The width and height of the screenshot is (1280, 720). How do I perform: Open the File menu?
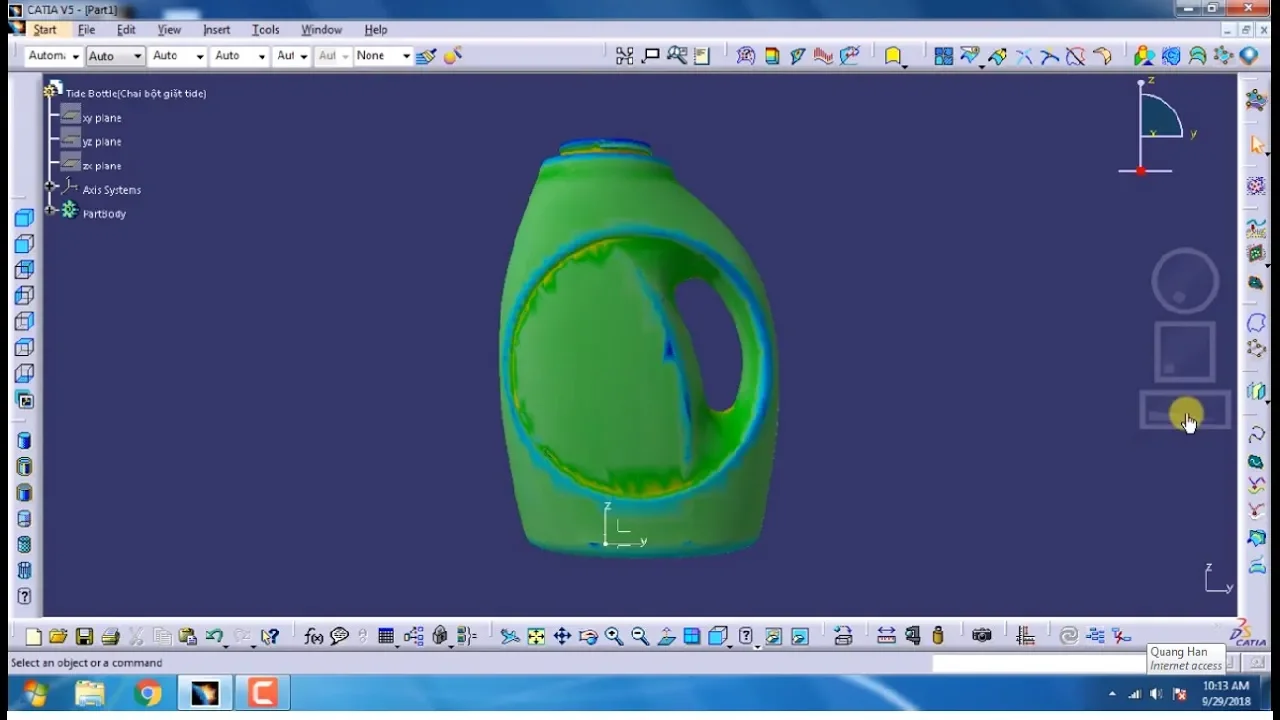coord(87,29)
